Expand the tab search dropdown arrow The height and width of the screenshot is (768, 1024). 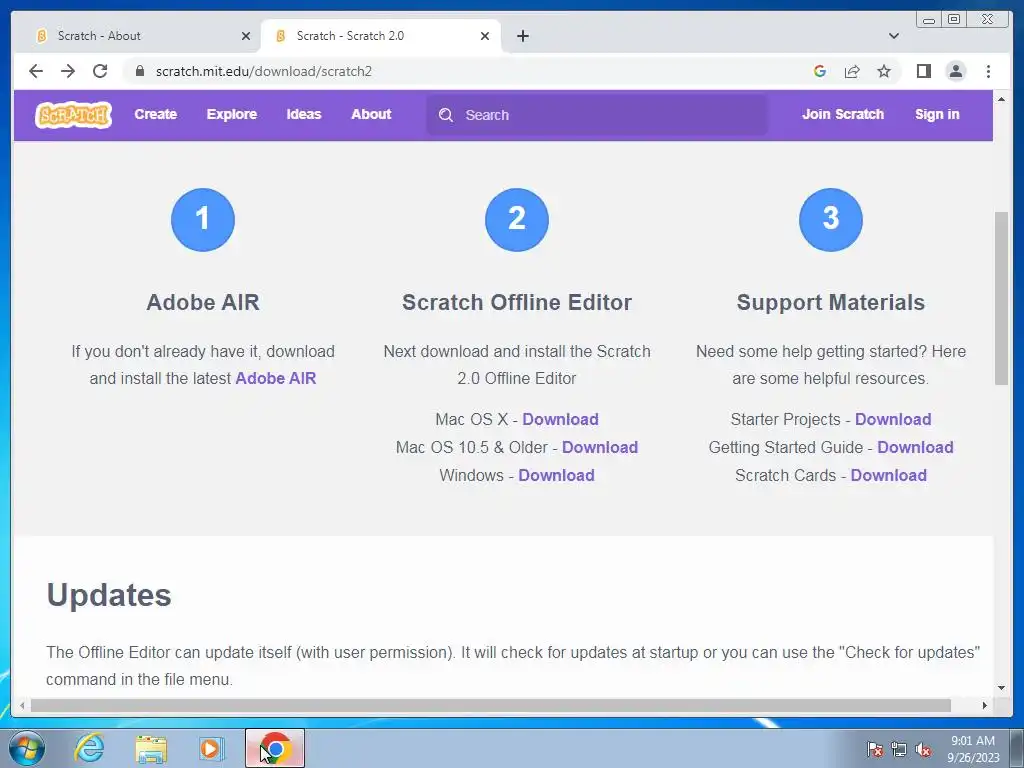click(894, 36)
